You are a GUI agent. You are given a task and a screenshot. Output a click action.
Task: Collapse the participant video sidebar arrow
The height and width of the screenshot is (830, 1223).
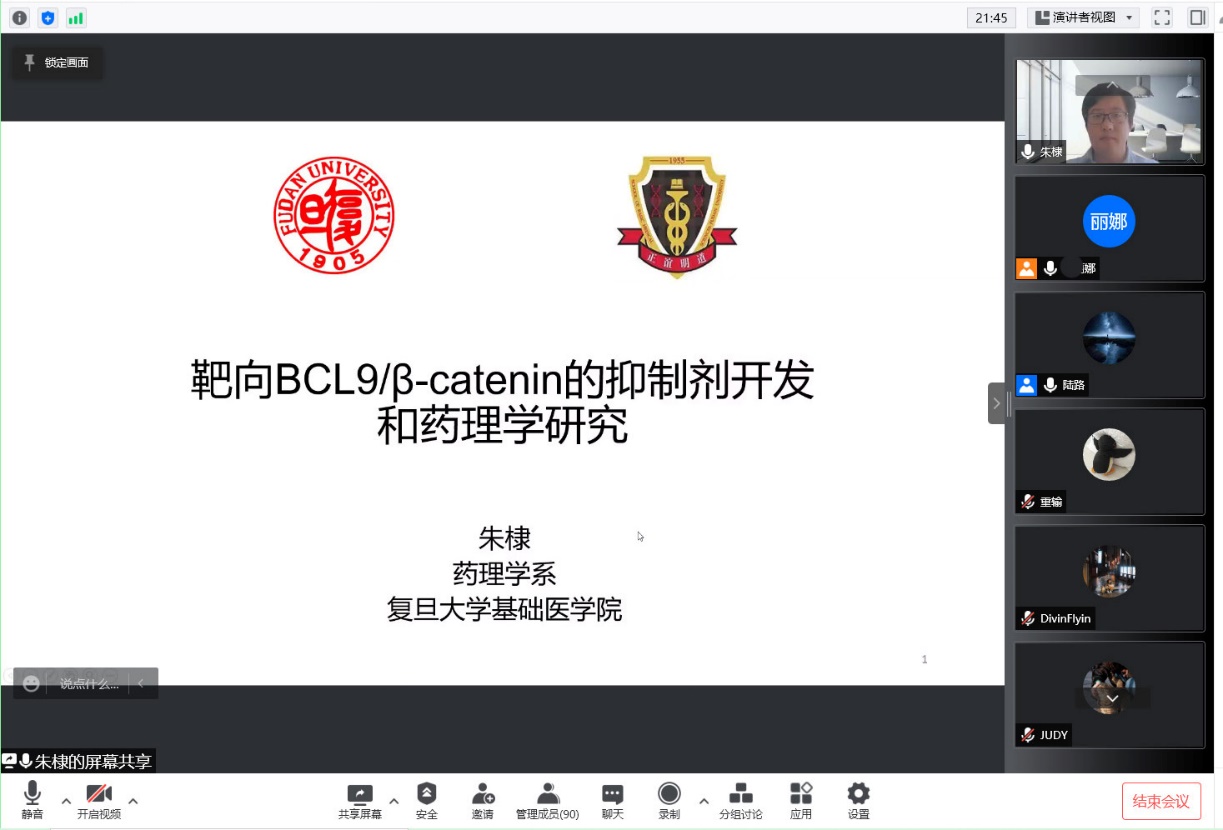996,404
